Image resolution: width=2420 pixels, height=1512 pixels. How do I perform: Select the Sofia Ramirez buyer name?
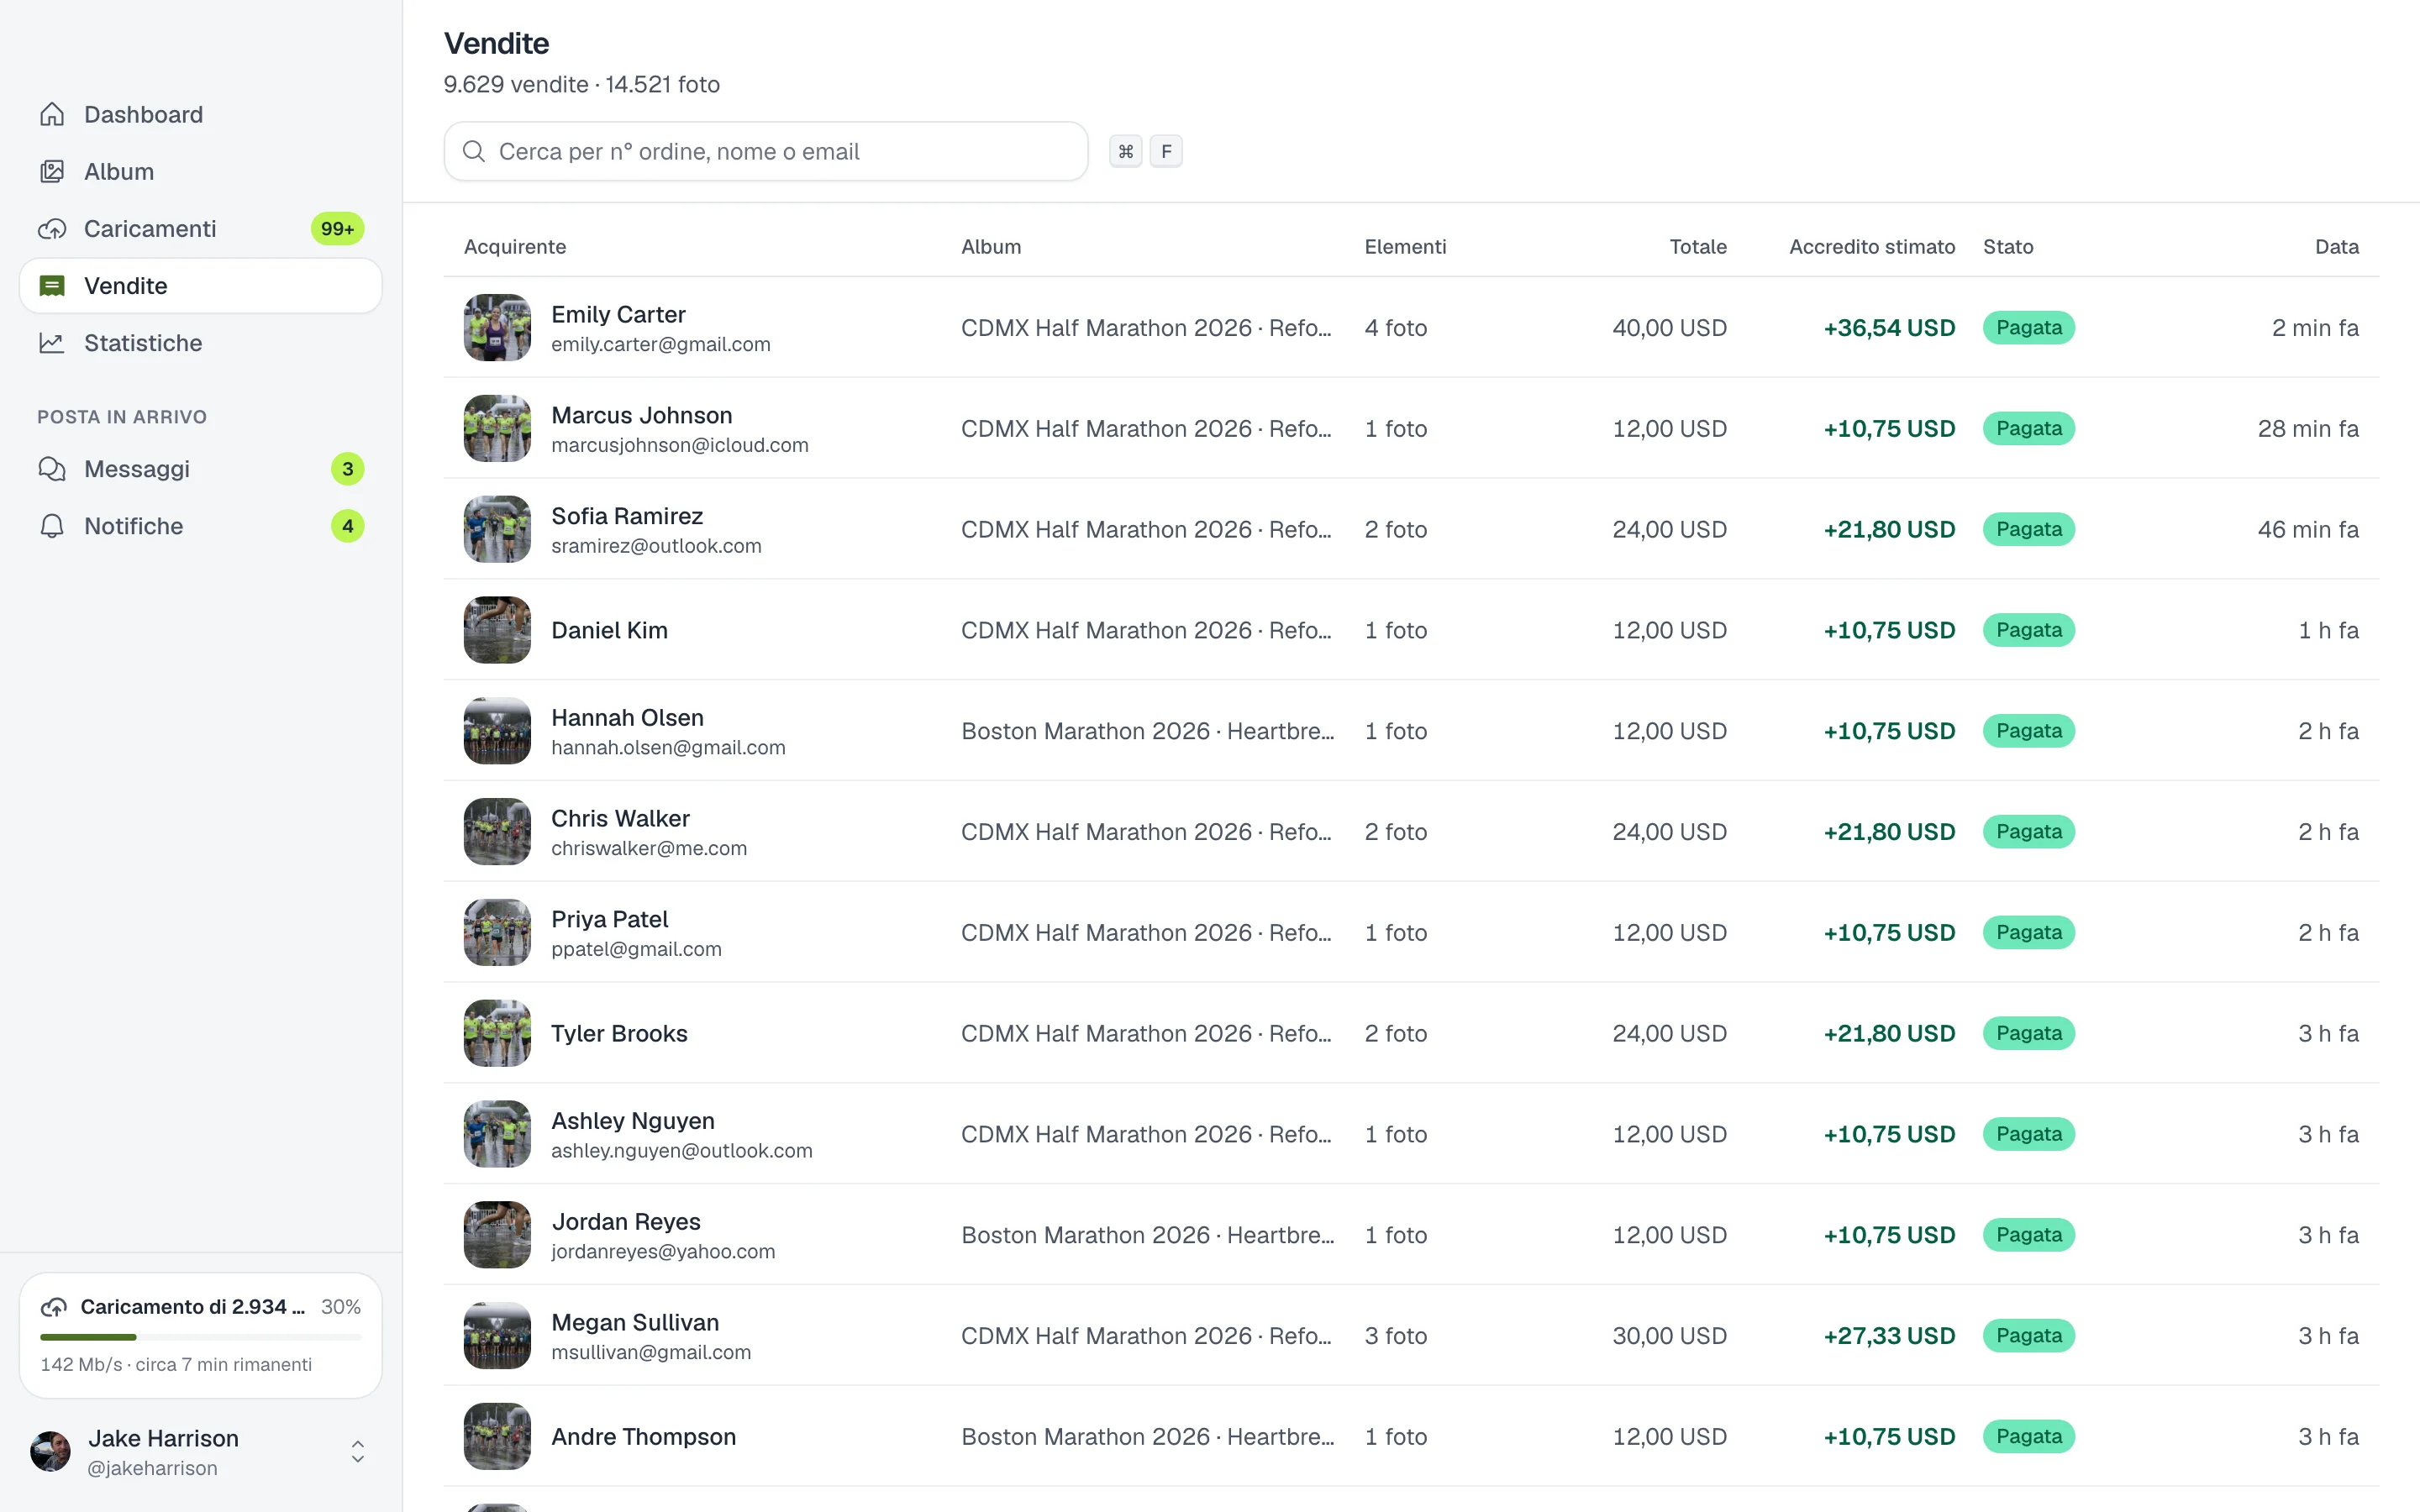(627, 516)
